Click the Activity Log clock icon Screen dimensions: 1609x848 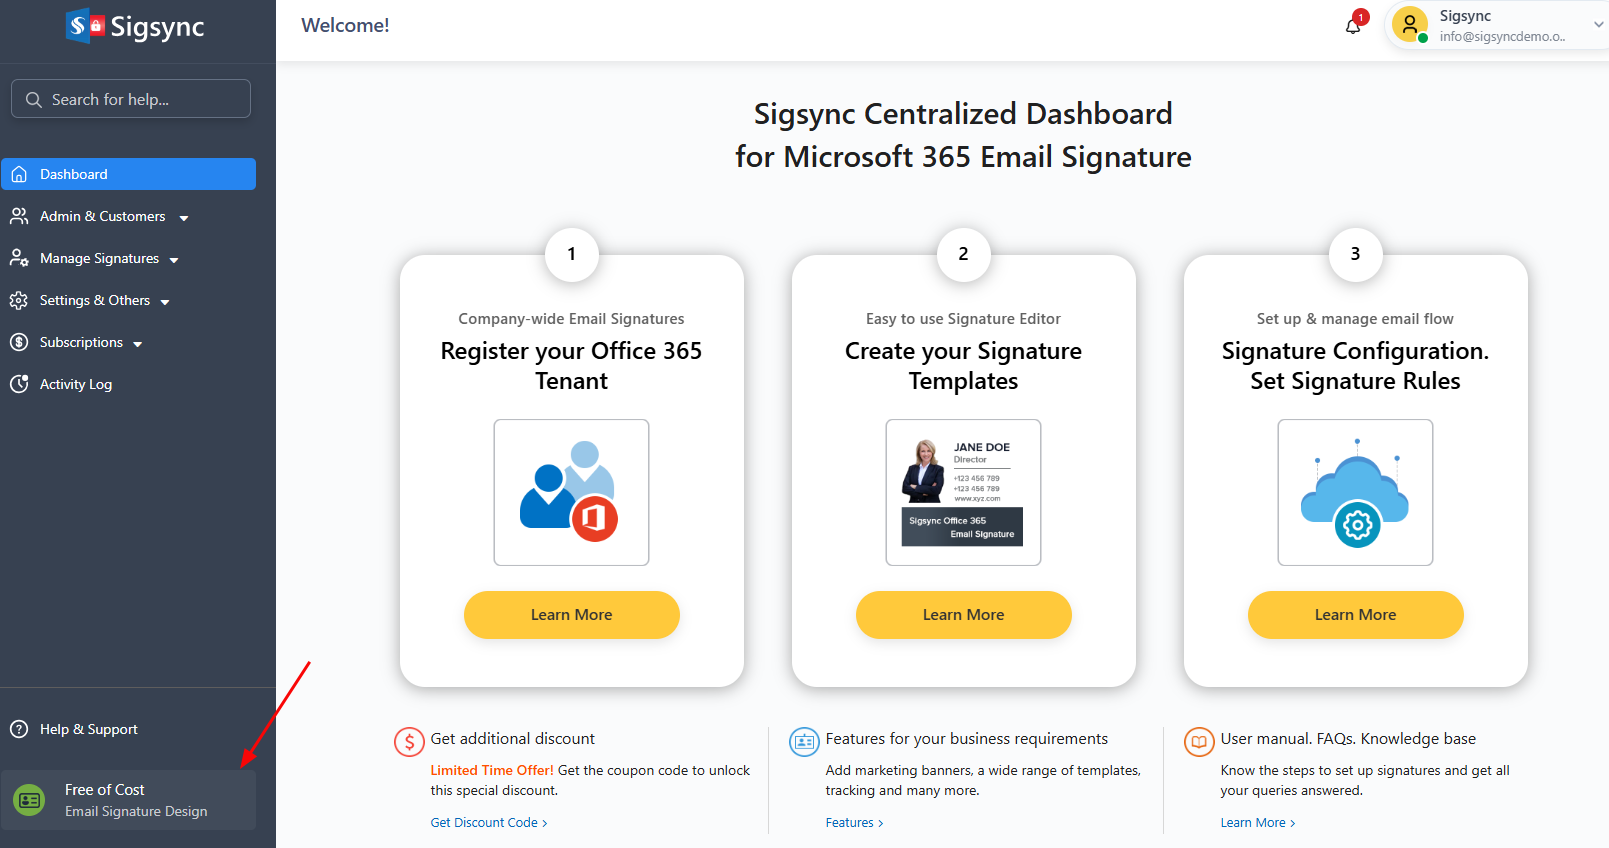click(19, 384)
